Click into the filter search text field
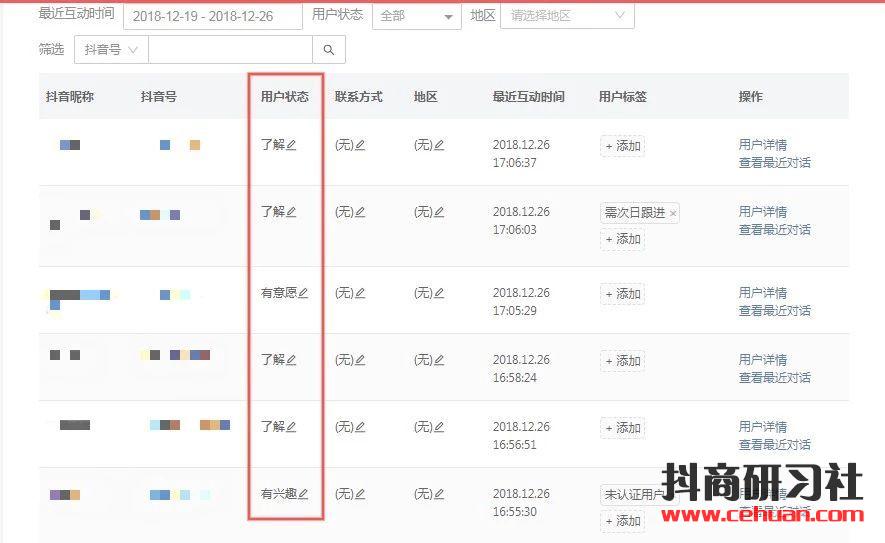The width and height of the screenshot is (885, 543). tap(230, 49)
